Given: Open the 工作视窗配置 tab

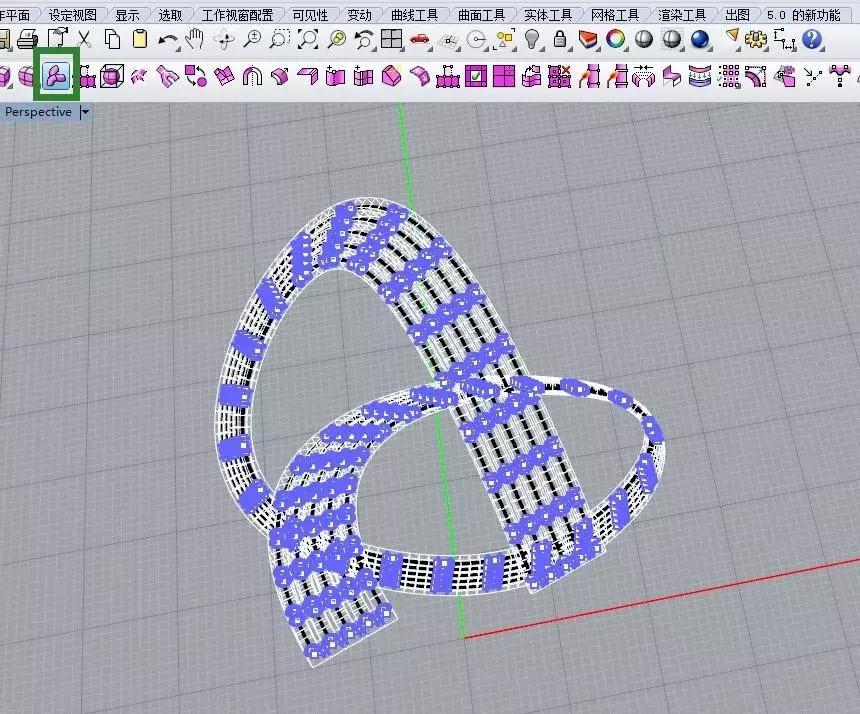Looking at the screenshot, I should pos(237,15).
